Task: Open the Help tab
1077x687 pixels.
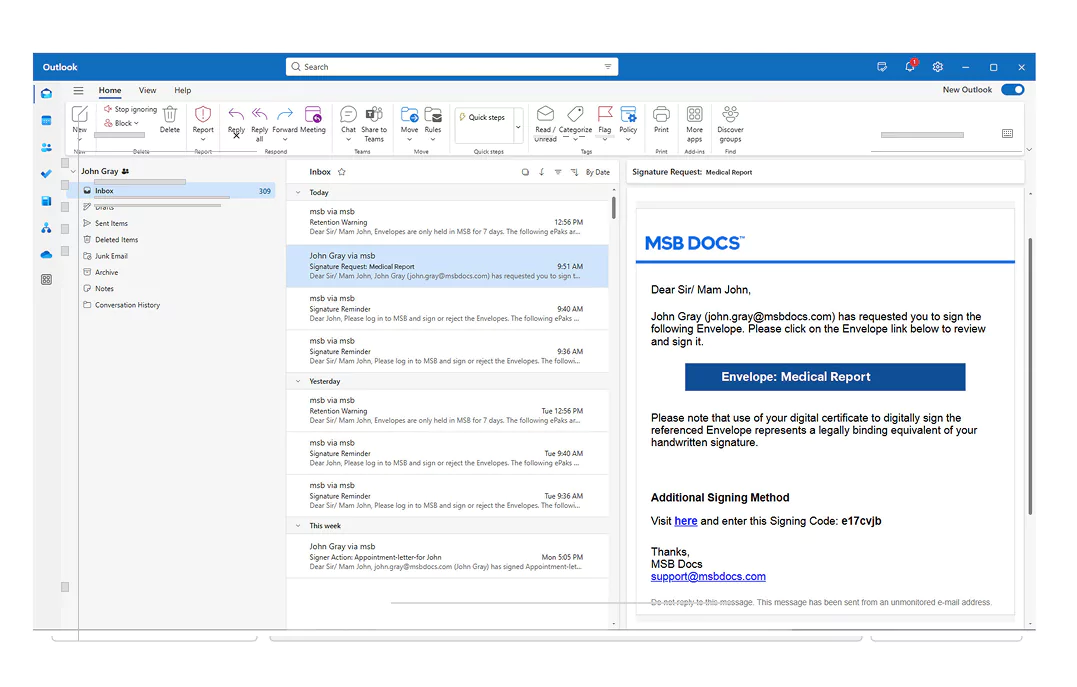Action: (182, 90)
